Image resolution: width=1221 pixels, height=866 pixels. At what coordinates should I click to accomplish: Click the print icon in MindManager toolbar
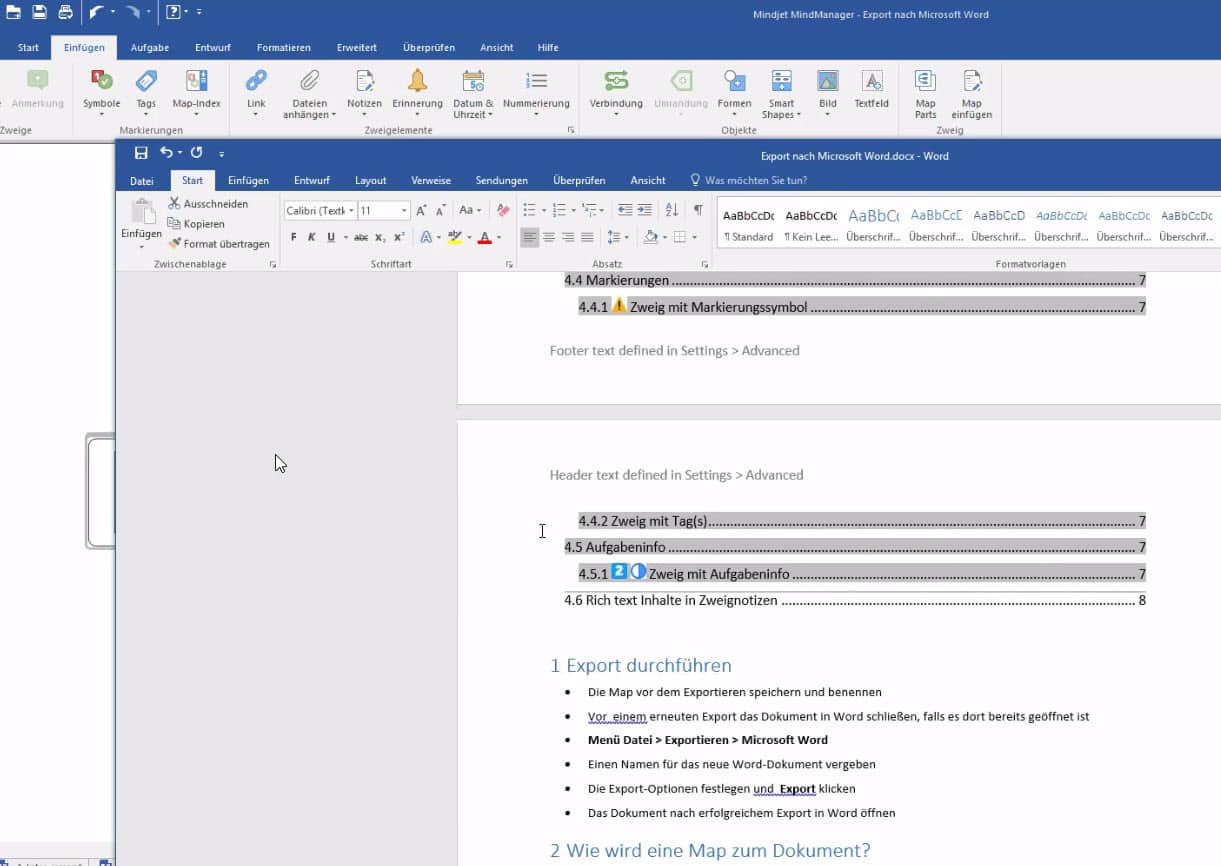(x=65, y=12)
